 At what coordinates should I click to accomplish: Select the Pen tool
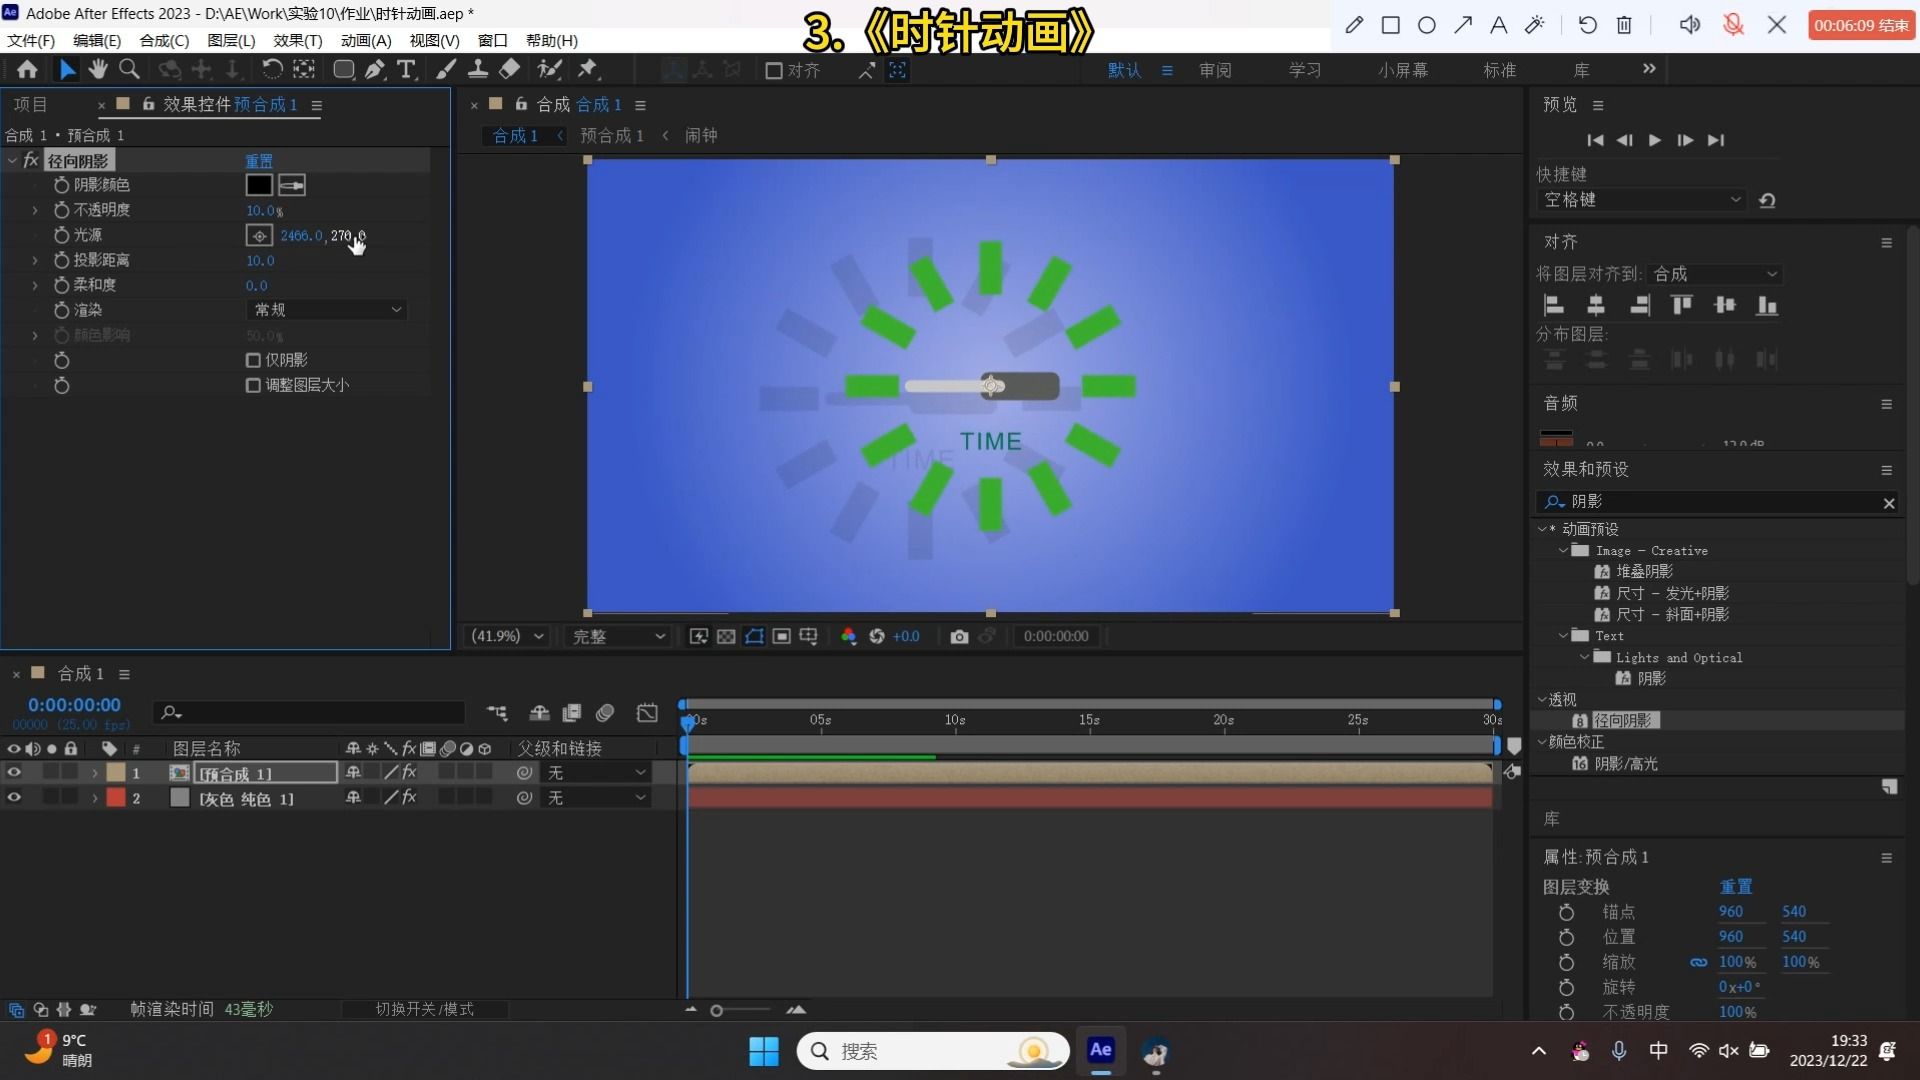[375, 69]
